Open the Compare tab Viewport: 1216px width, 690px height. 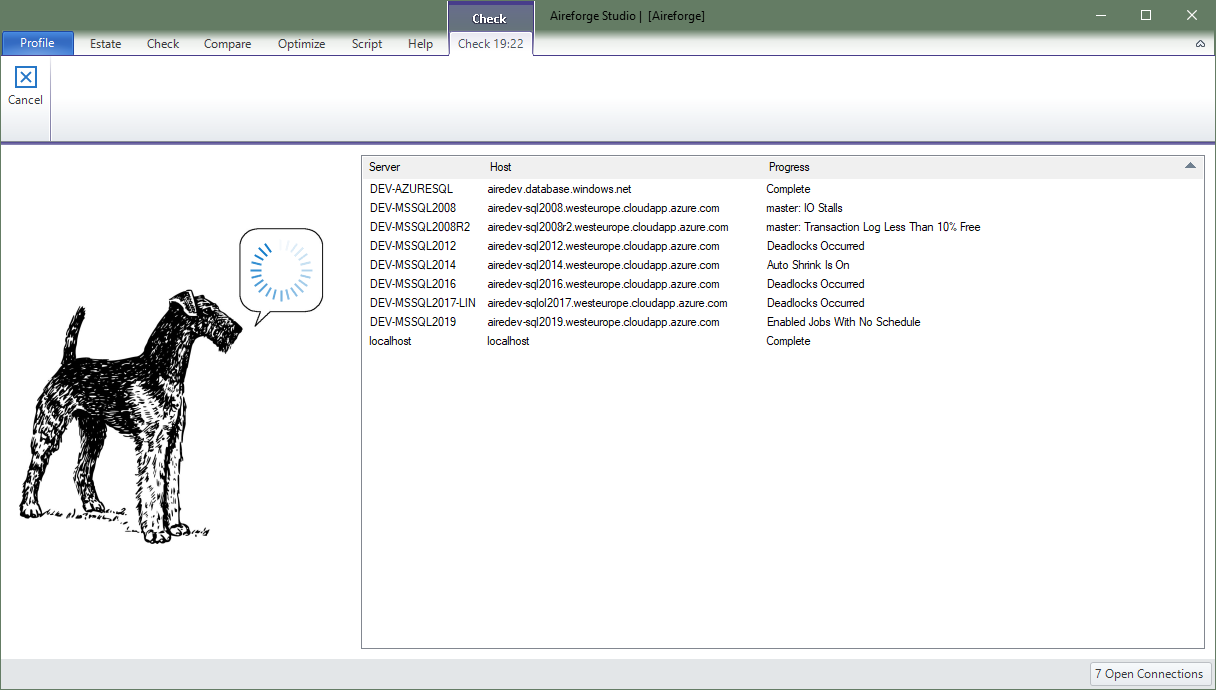[227, 43]
